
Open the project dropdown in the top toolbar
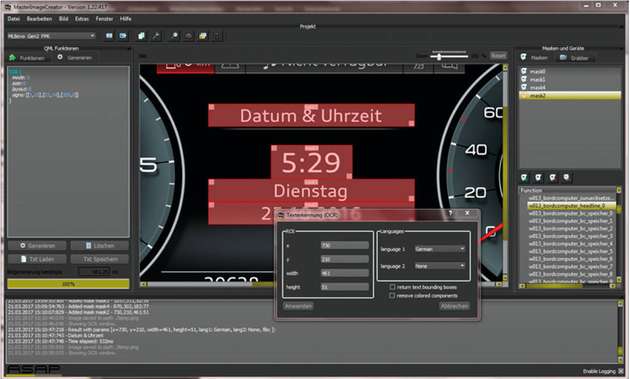point(51,36)
